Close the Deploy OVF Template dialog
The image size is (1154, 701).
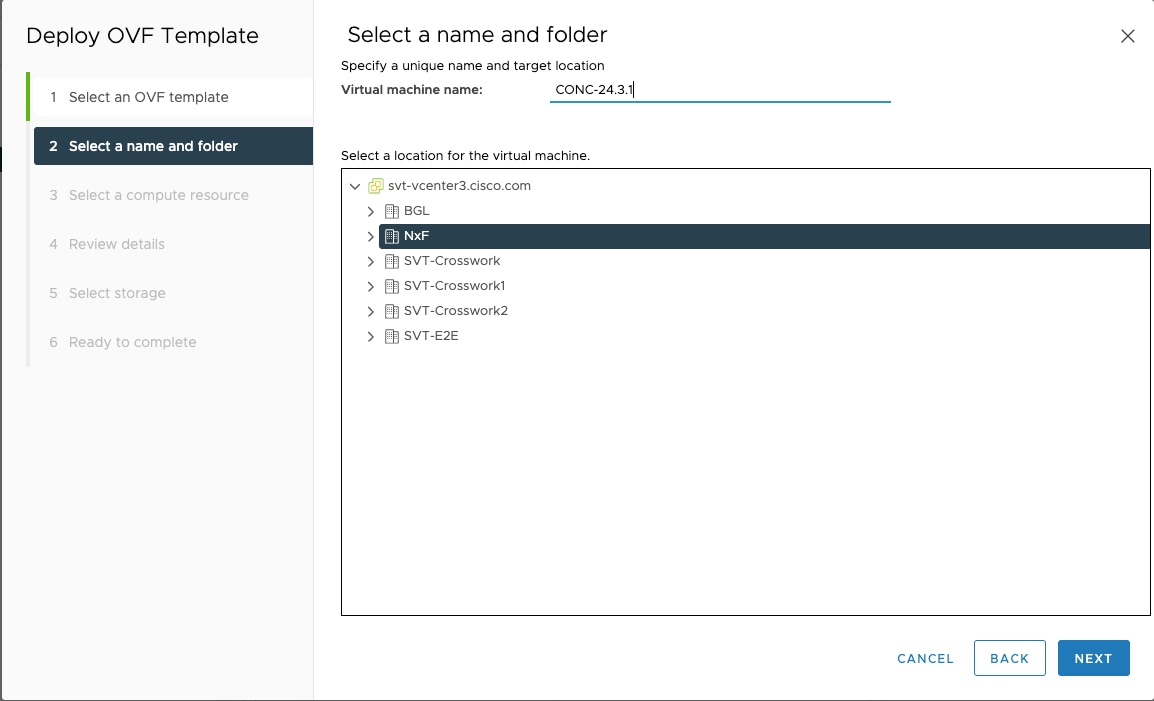[1127, 36]
